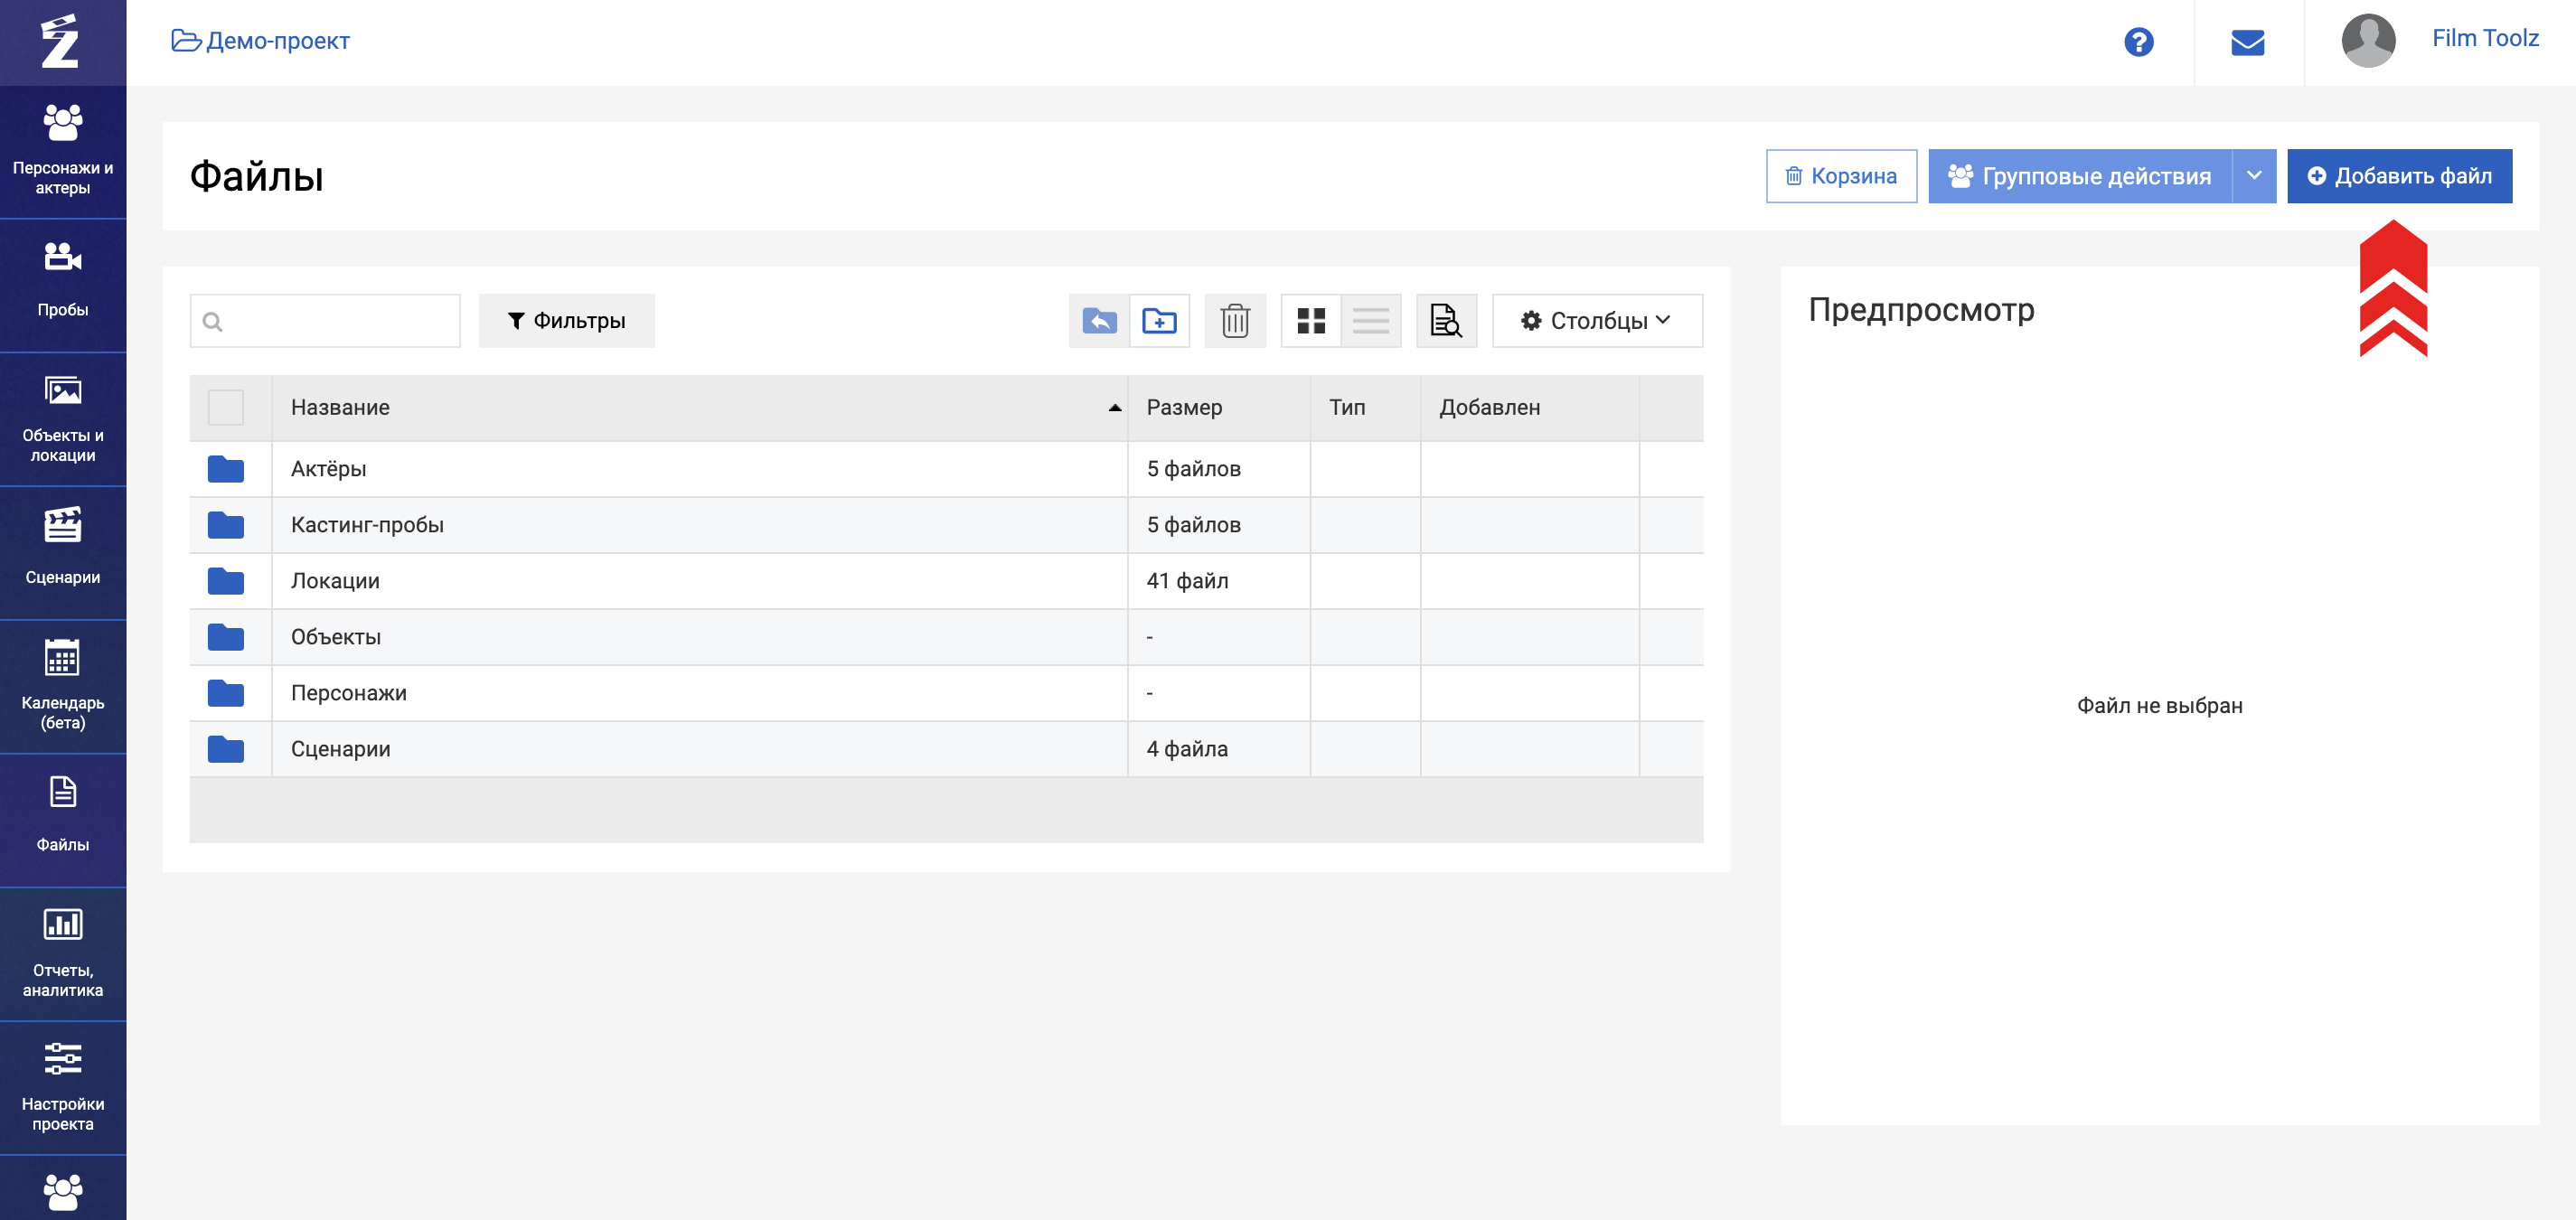Image resolution: width=2576 pixels, height=1220 pixels.
Task: Open the Демо-проект project link
Action: point(261,41)
